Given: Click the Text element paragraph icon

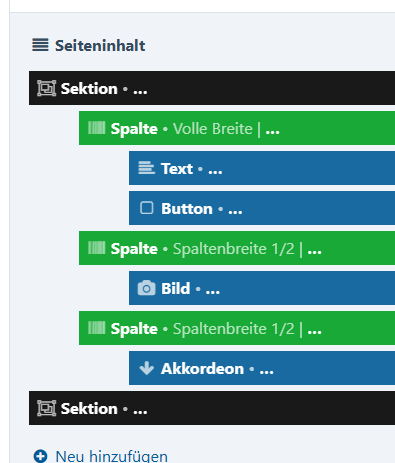Looking at the screenshot, I should click(x=146, y=168).
